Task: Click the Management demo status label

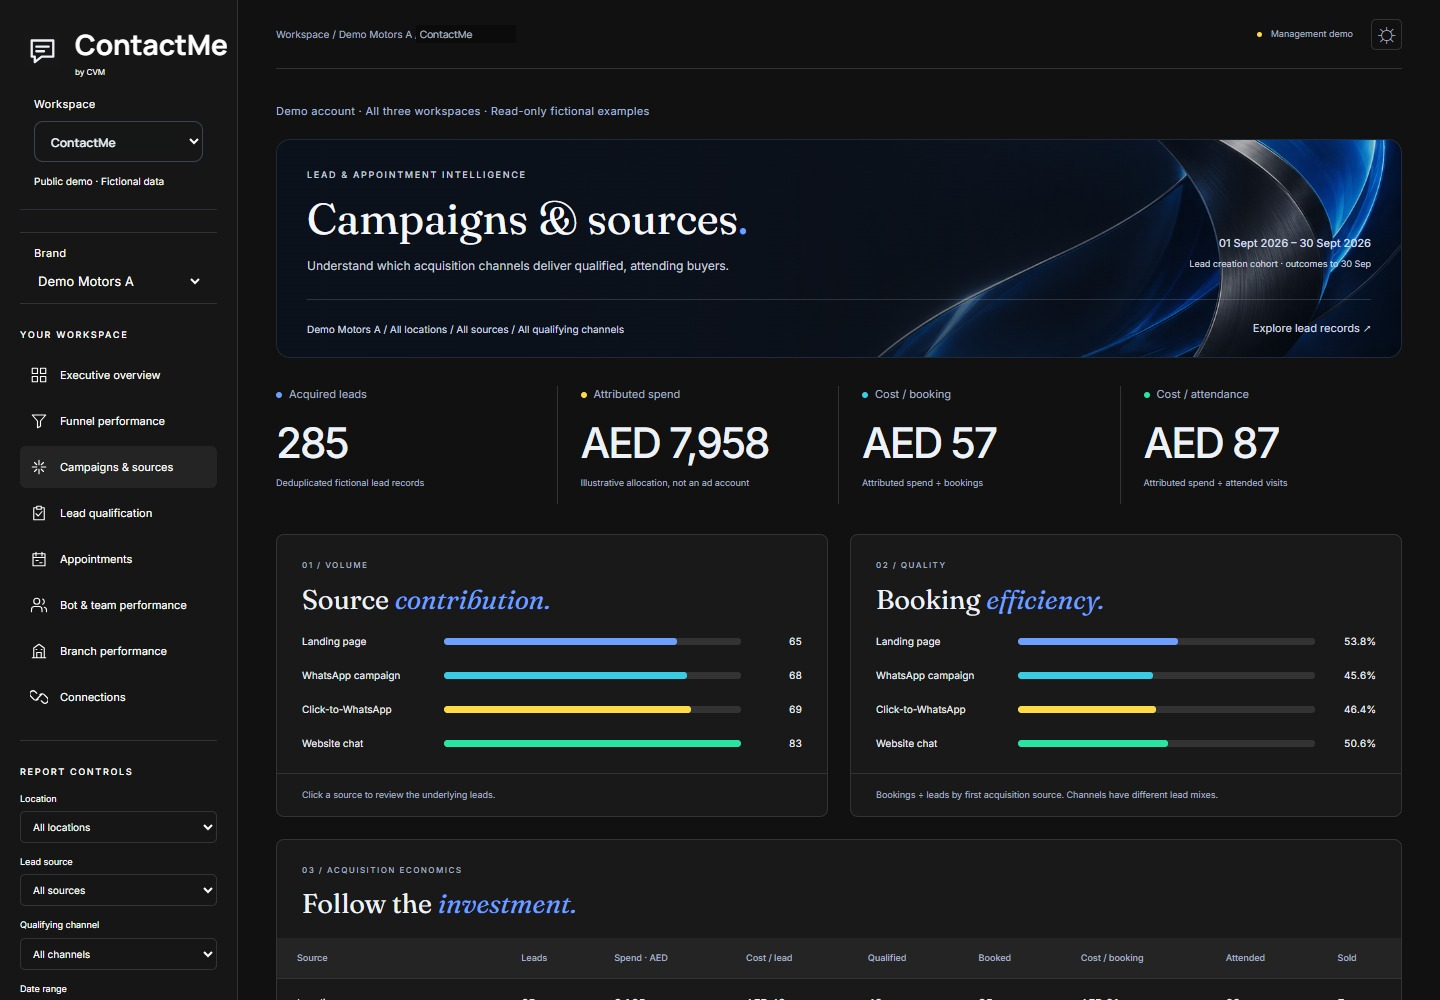Action: pos(1311,34)
